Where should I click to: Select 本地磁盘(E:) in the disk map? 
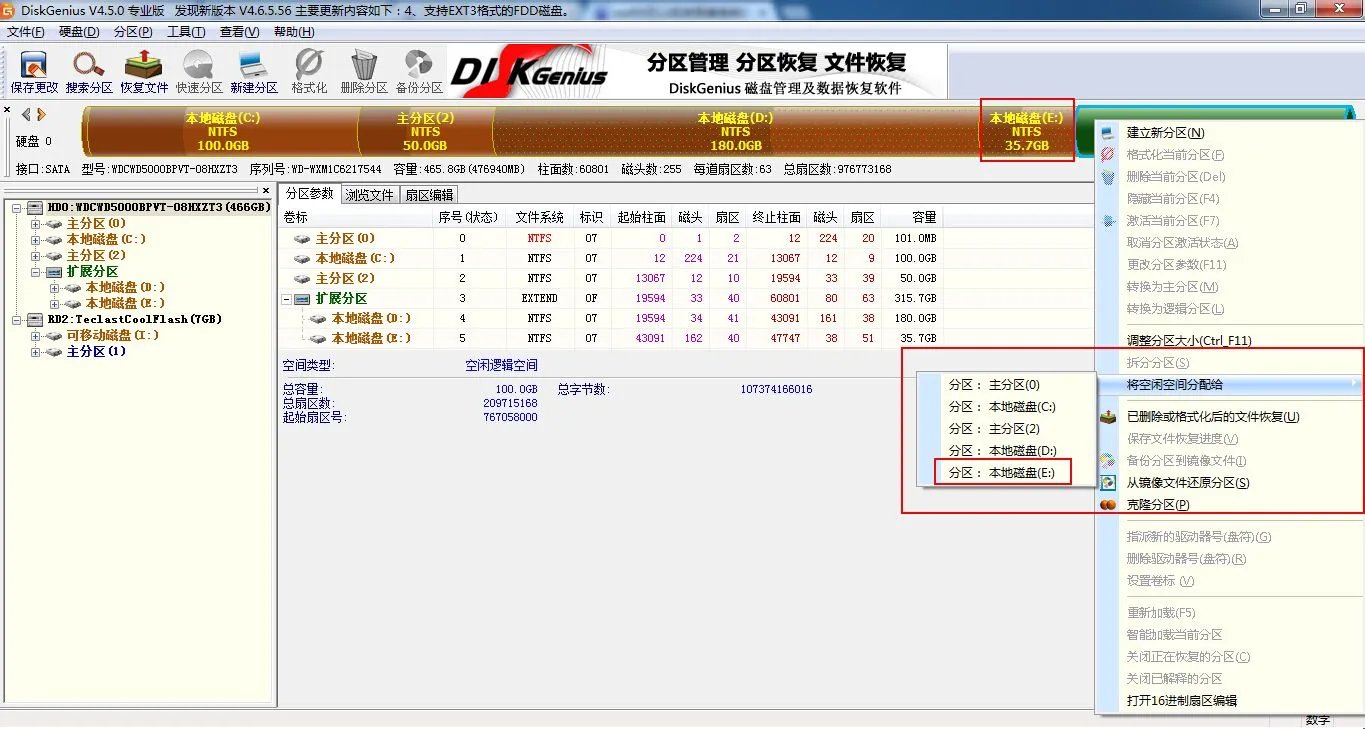1026,131
